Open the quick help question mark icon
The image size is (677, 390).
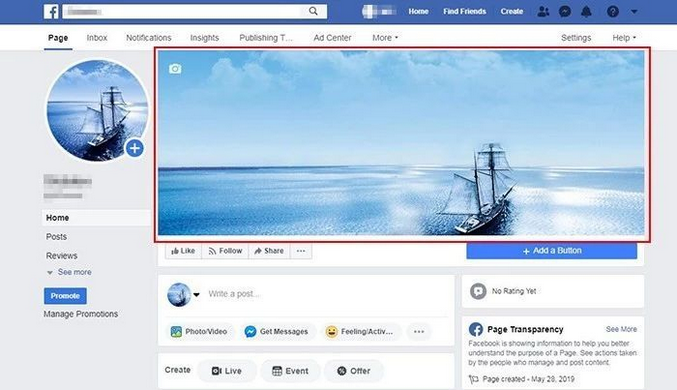pos(613,12)
